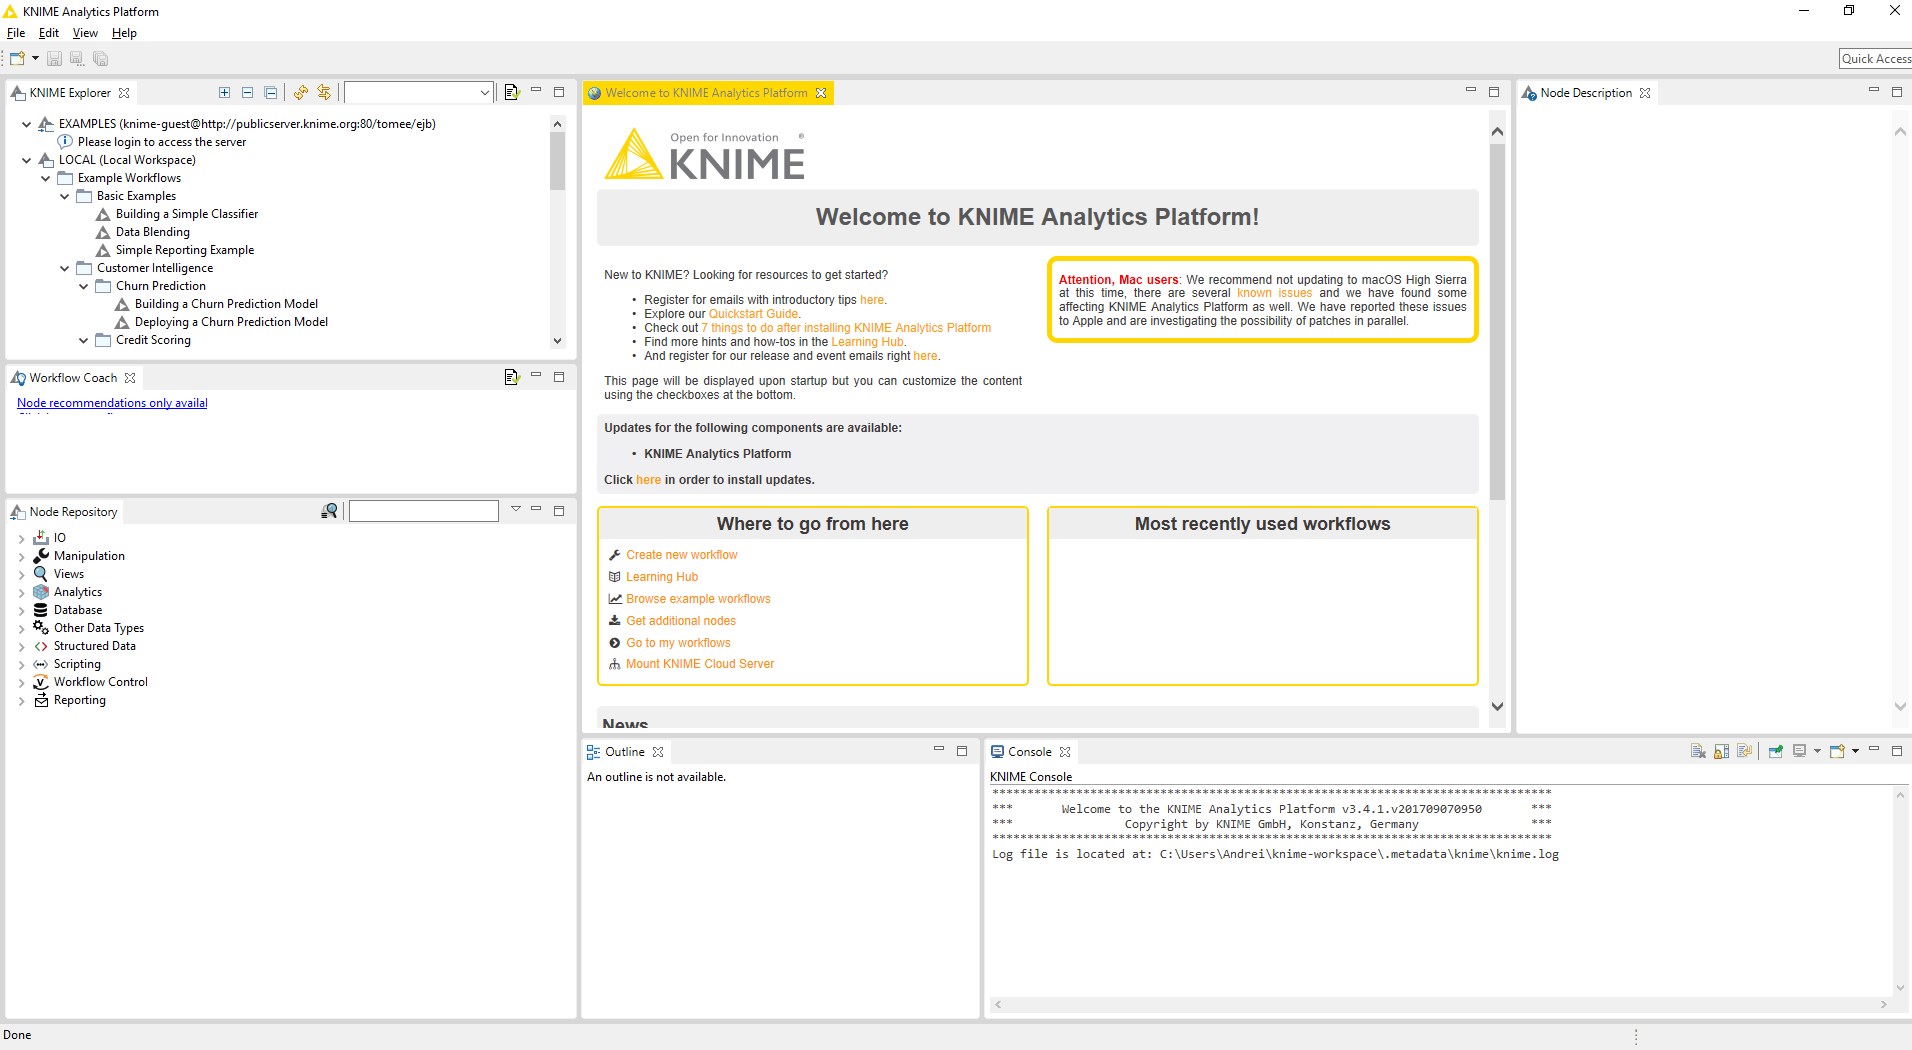
Task: Click Mount KNIME Cloud Server link
Action: [x=700, y=664]
